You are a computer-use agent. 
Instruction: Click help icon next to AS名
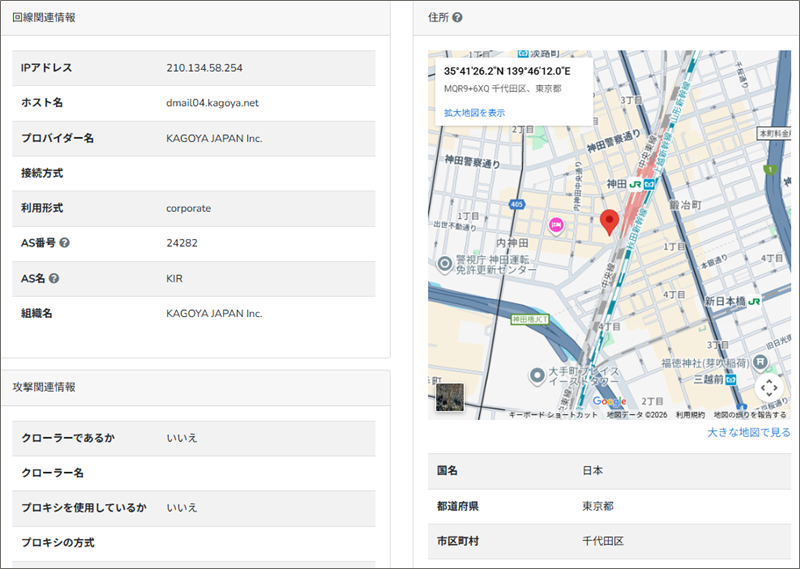pos(54,278)
